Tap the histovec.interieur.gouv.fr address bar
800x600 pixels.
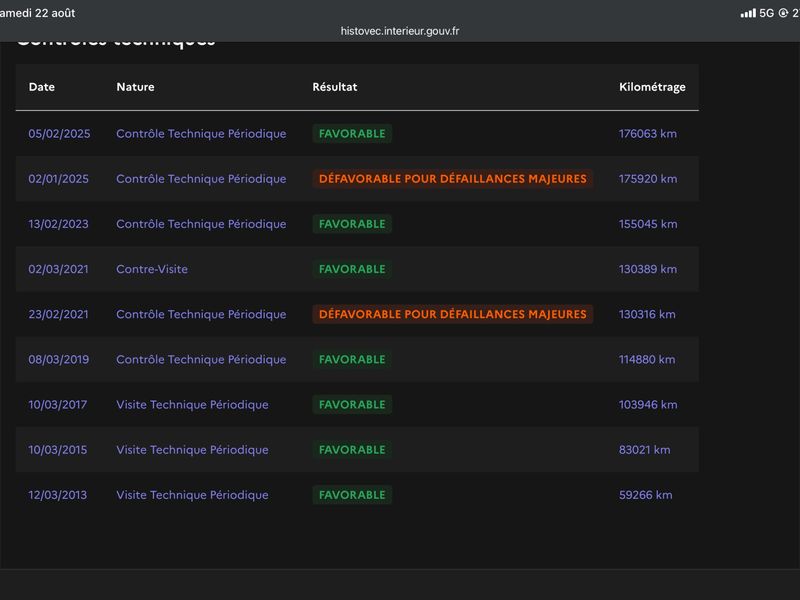coord(399,31)
